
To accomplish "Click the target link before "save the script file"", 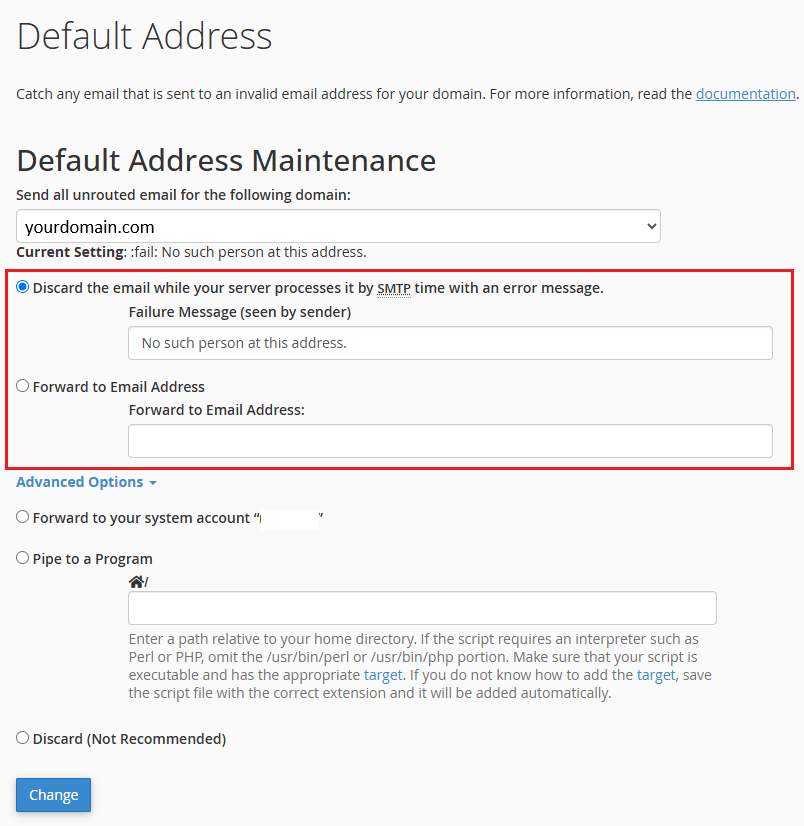I will click(655, 675).
